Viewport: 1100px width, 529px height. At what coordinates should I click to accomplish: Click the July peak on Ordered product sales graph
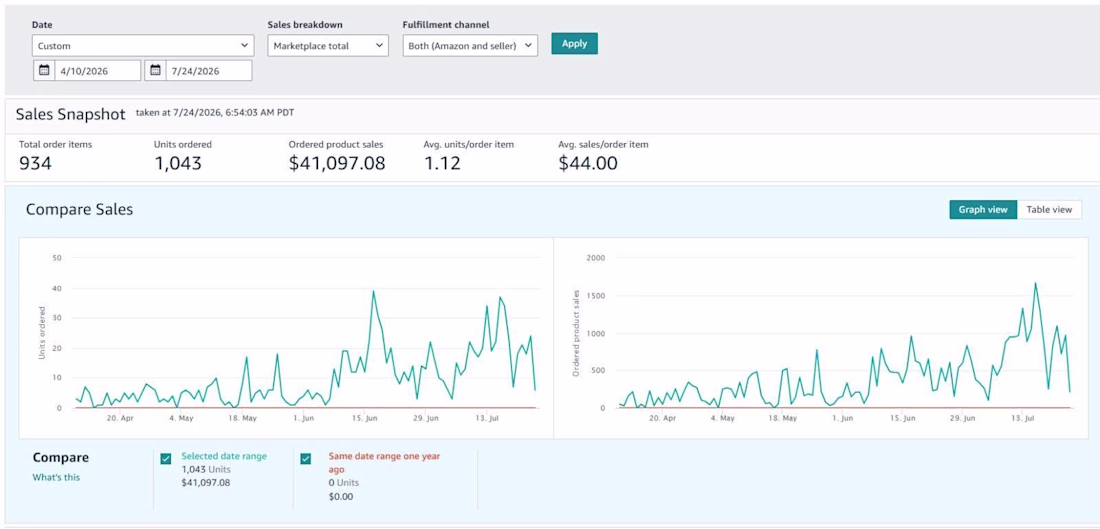[1035, 283]
